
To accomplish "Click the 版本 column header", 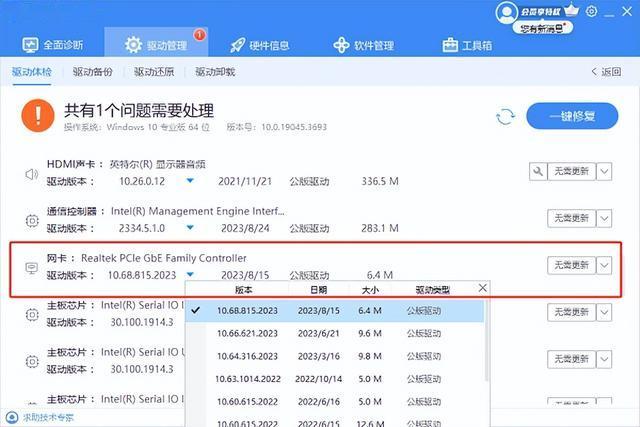I will point(244,290).
